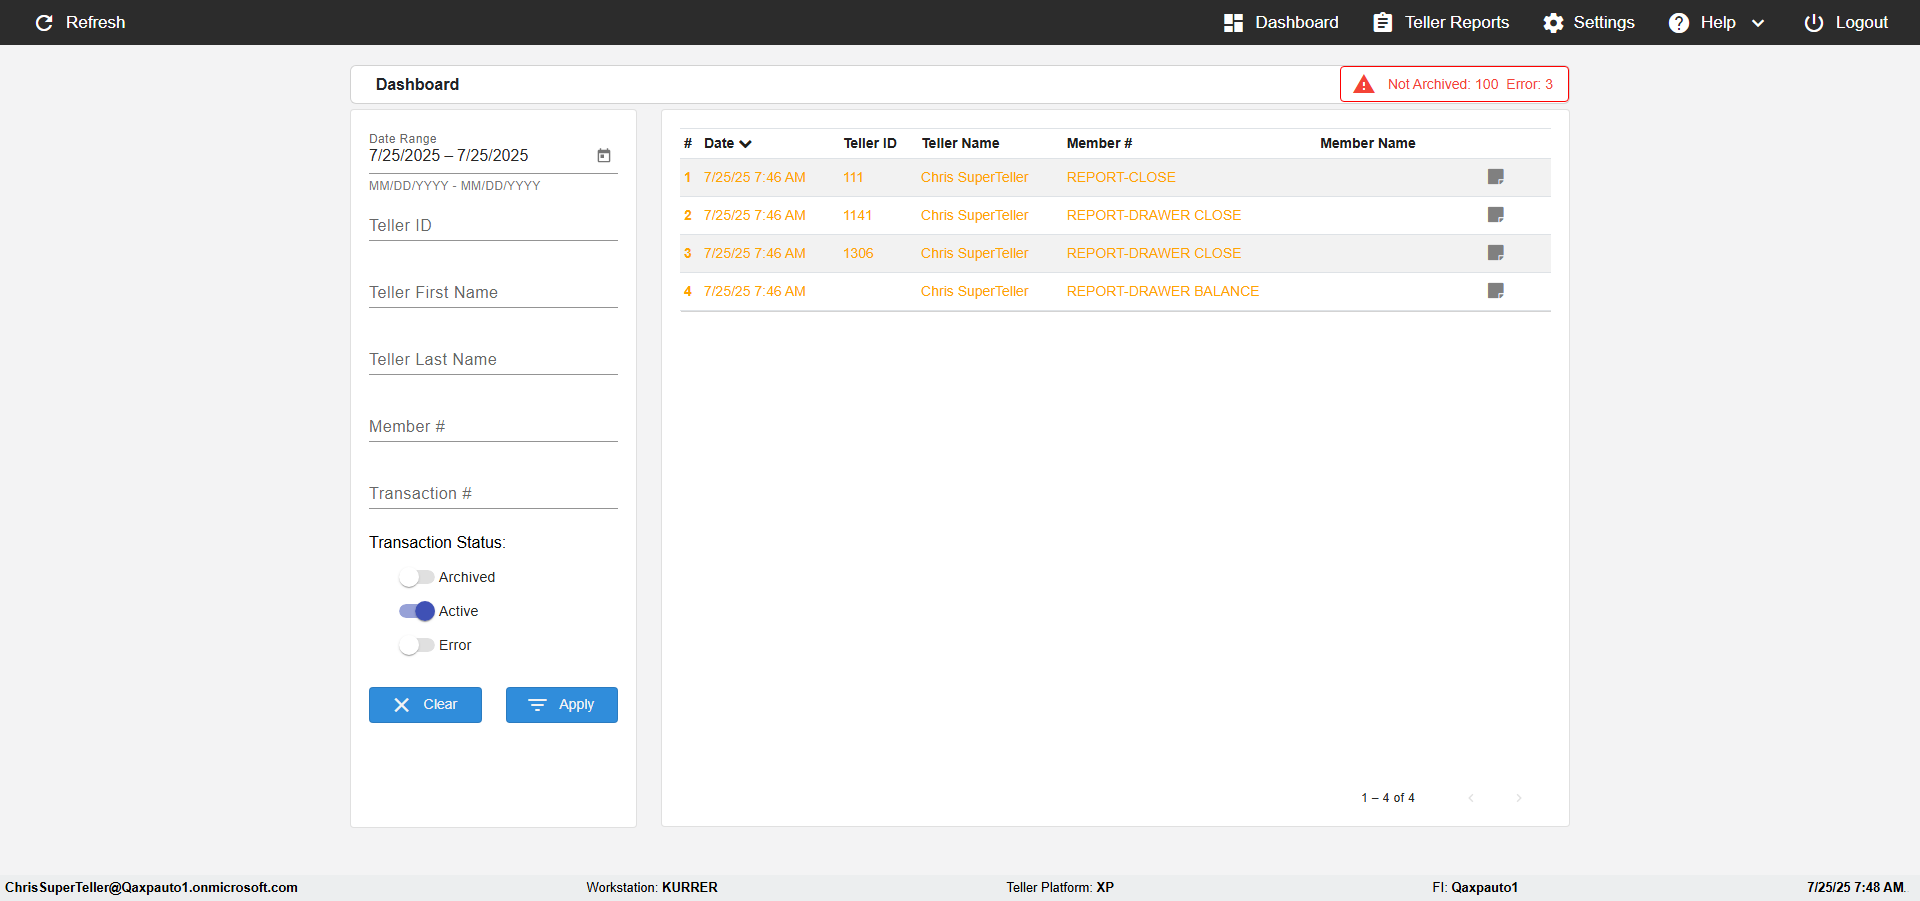Viewport: 1920px width, 901px height.
Task: Open the date range calendar picker icon
Action: click(x=604, y=155)
